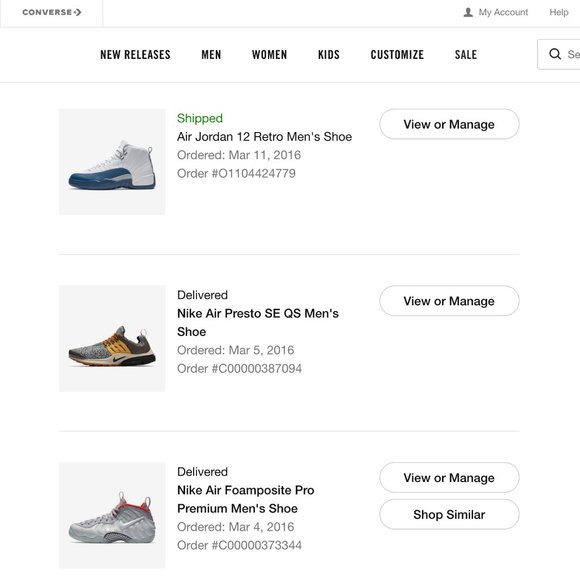The height and width of the screenshot is (580, 580).
Task: View or Manage Air Jordan 12 order
Action: 449,124
